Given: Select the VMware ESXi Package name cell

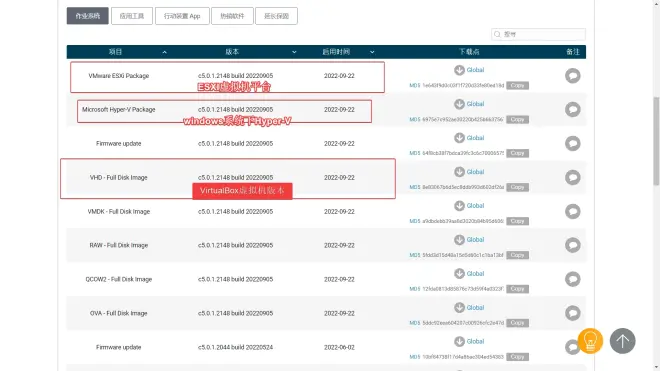Looking at the screenshot, I should click(x=119, y=76).
